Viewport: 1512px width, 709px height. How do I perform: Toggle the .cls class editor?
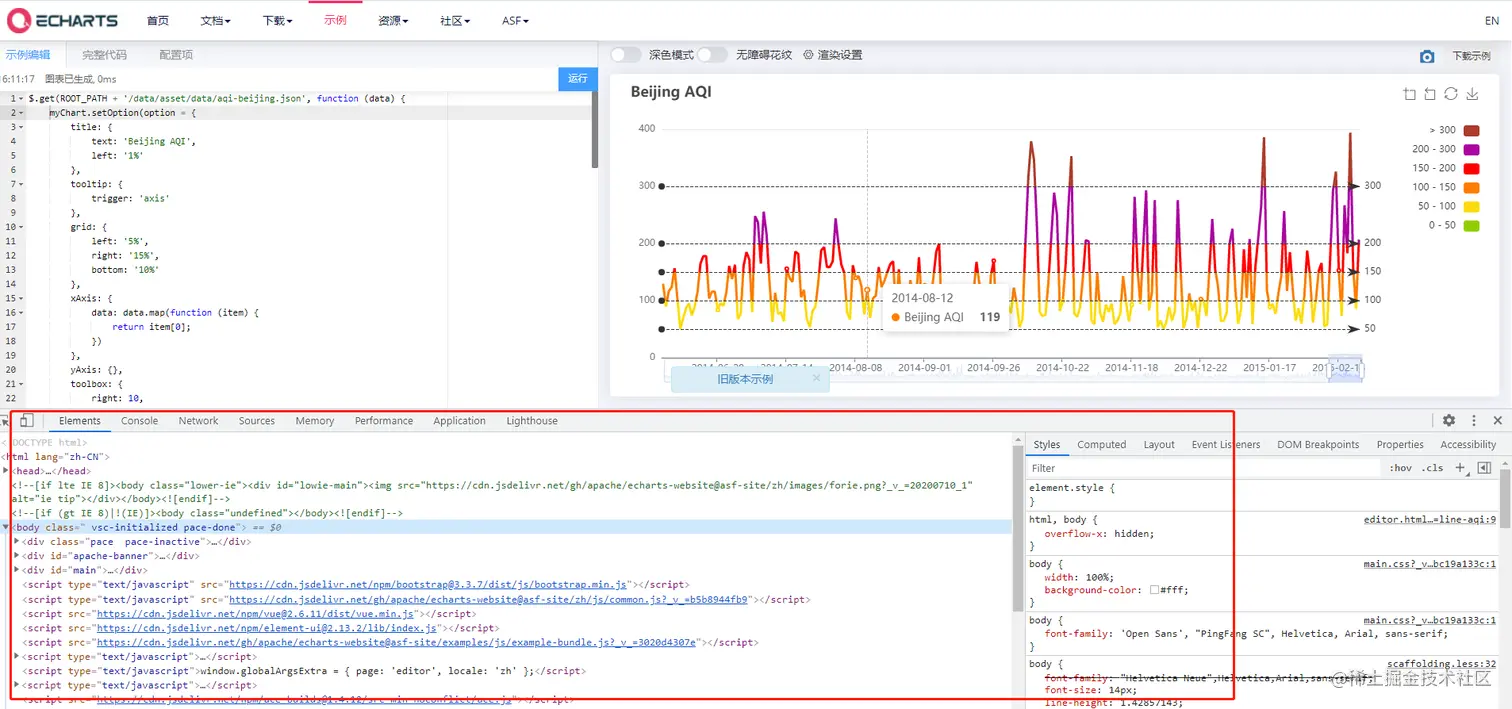point(1434,468)
